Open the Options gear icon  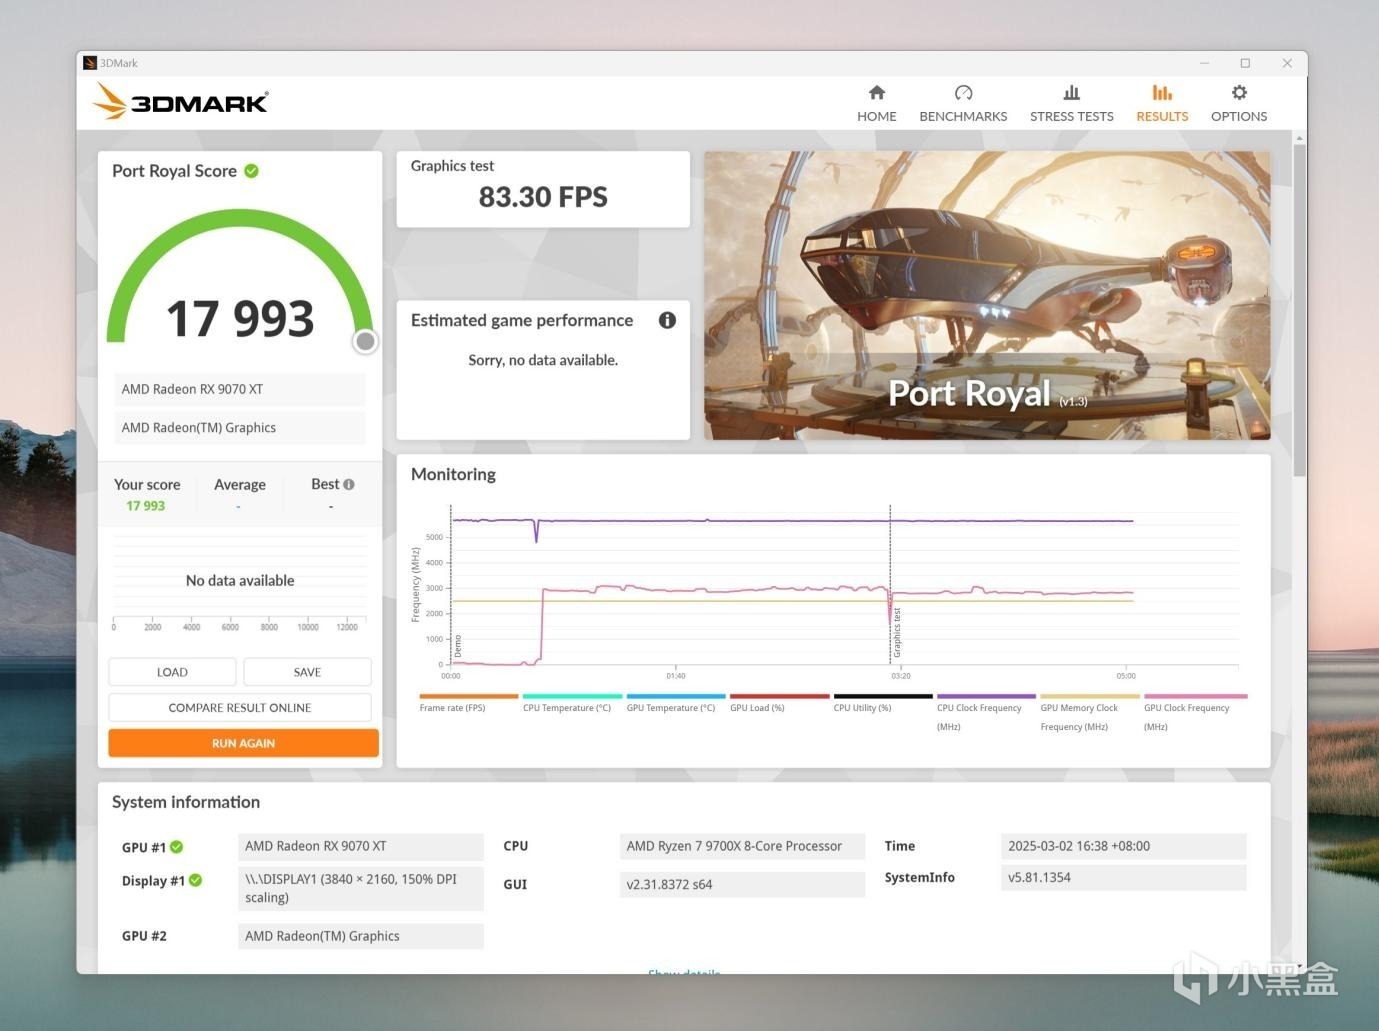click(1239, 93)
